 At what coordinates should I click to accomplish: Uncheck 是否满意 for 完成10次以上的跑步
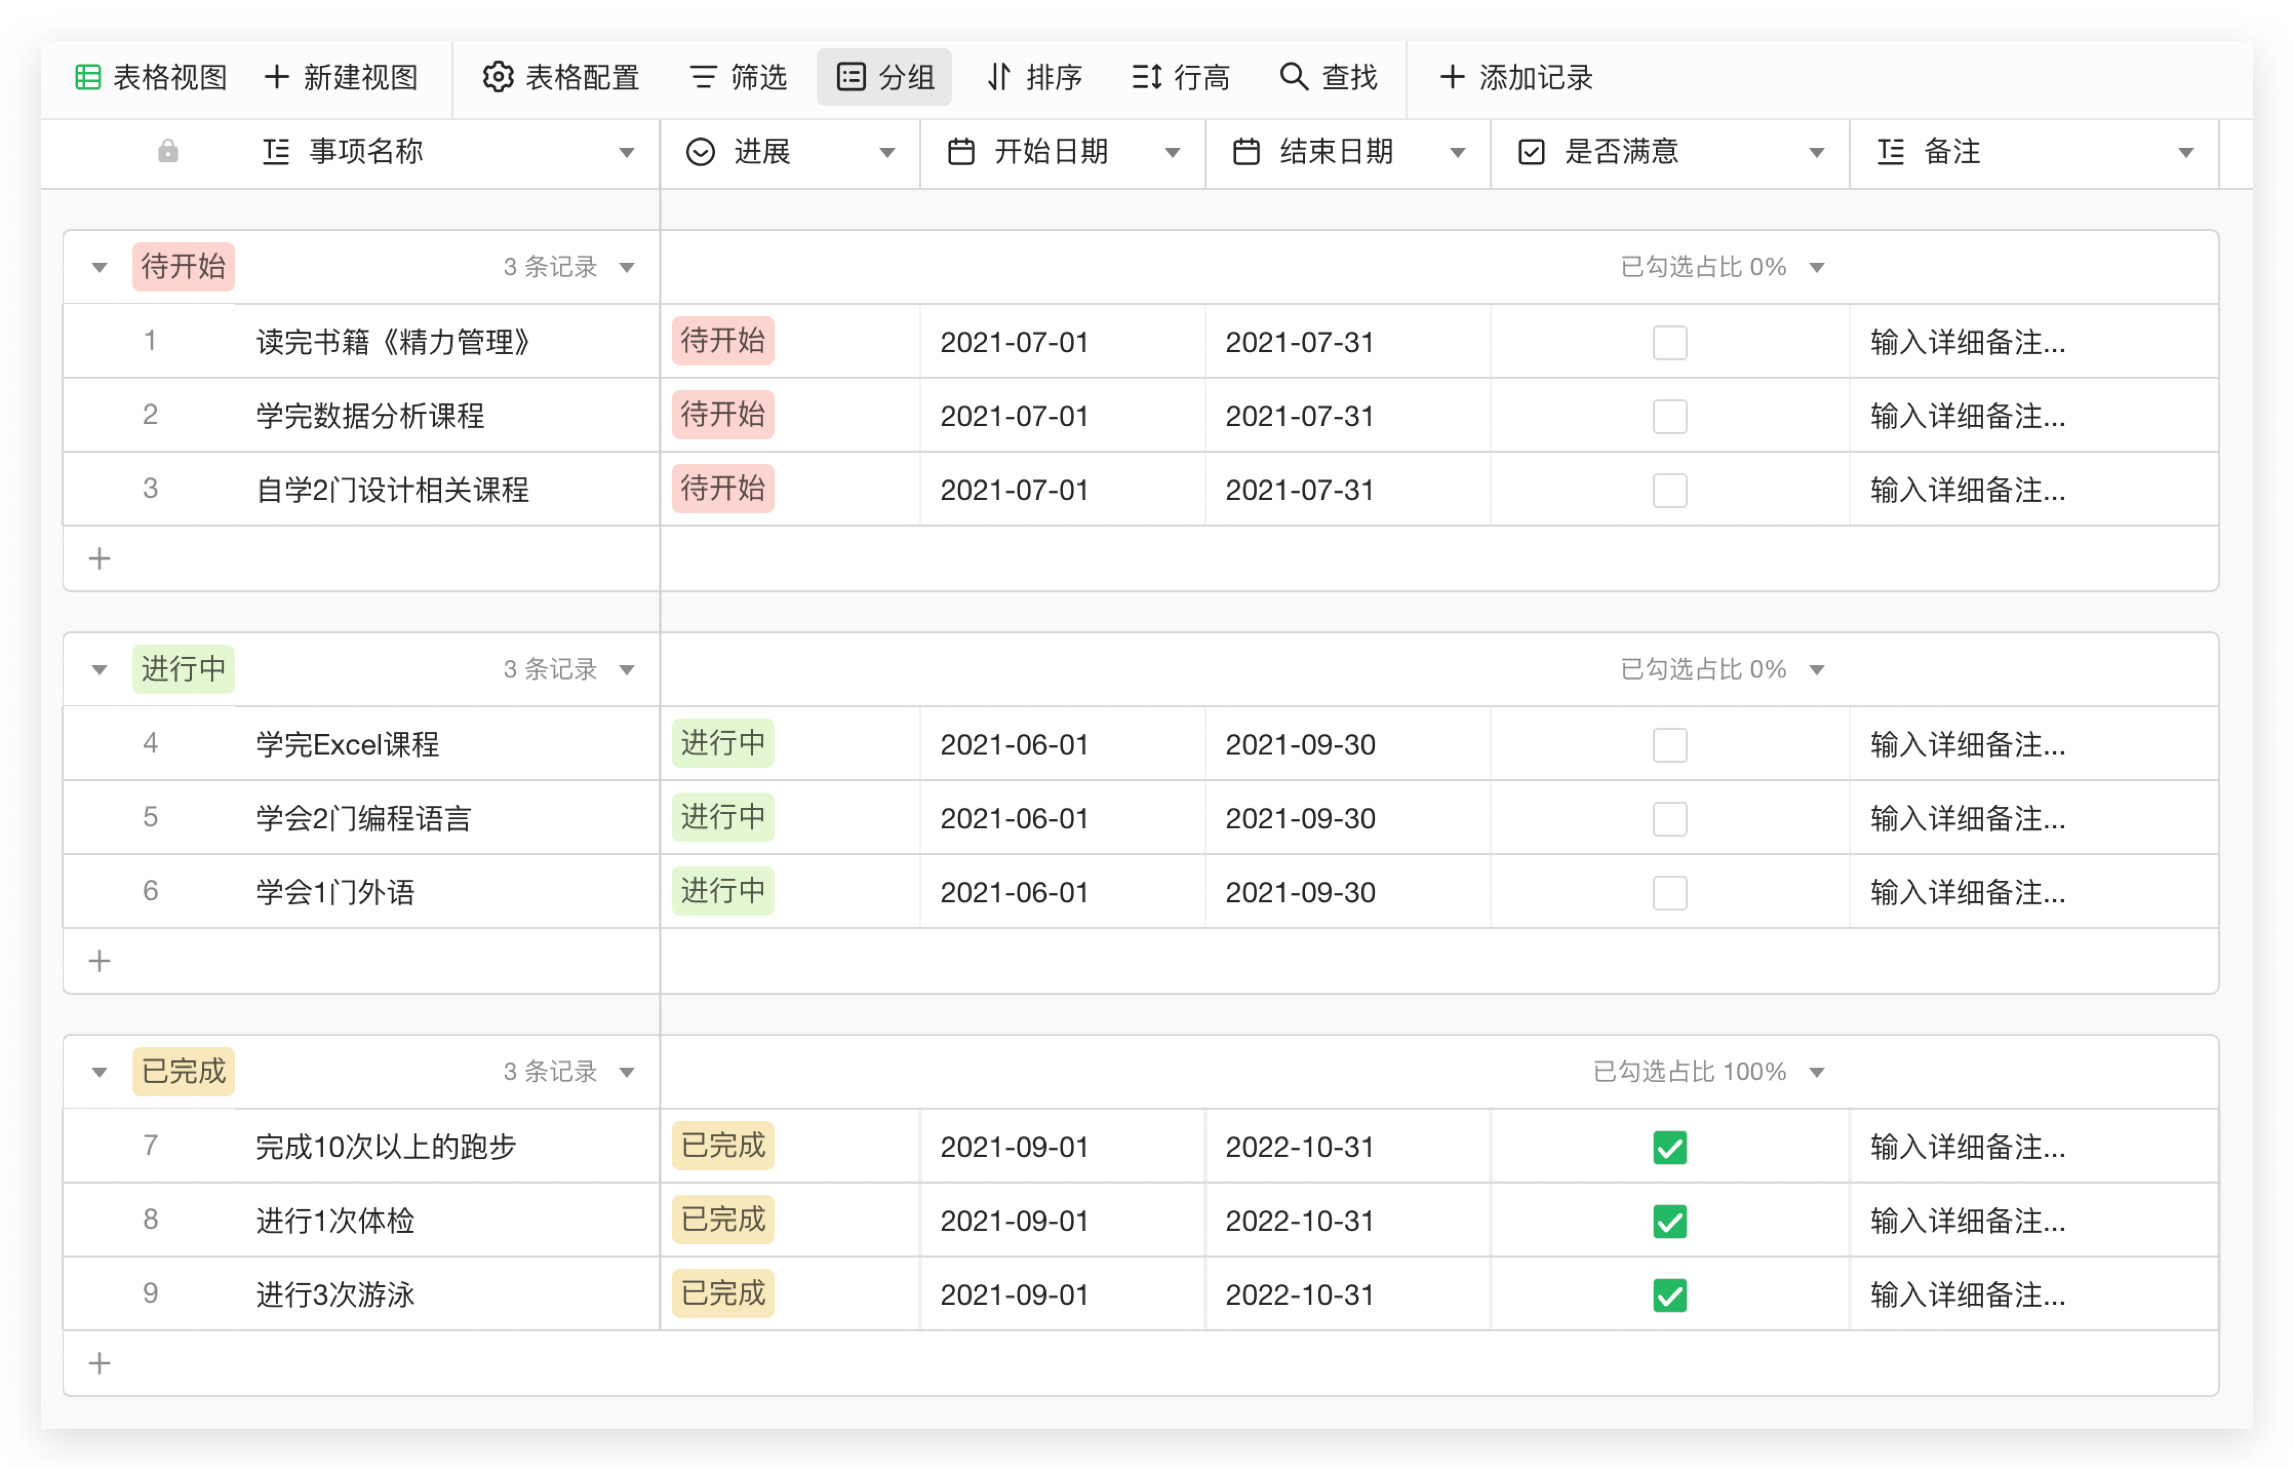1669,1146
